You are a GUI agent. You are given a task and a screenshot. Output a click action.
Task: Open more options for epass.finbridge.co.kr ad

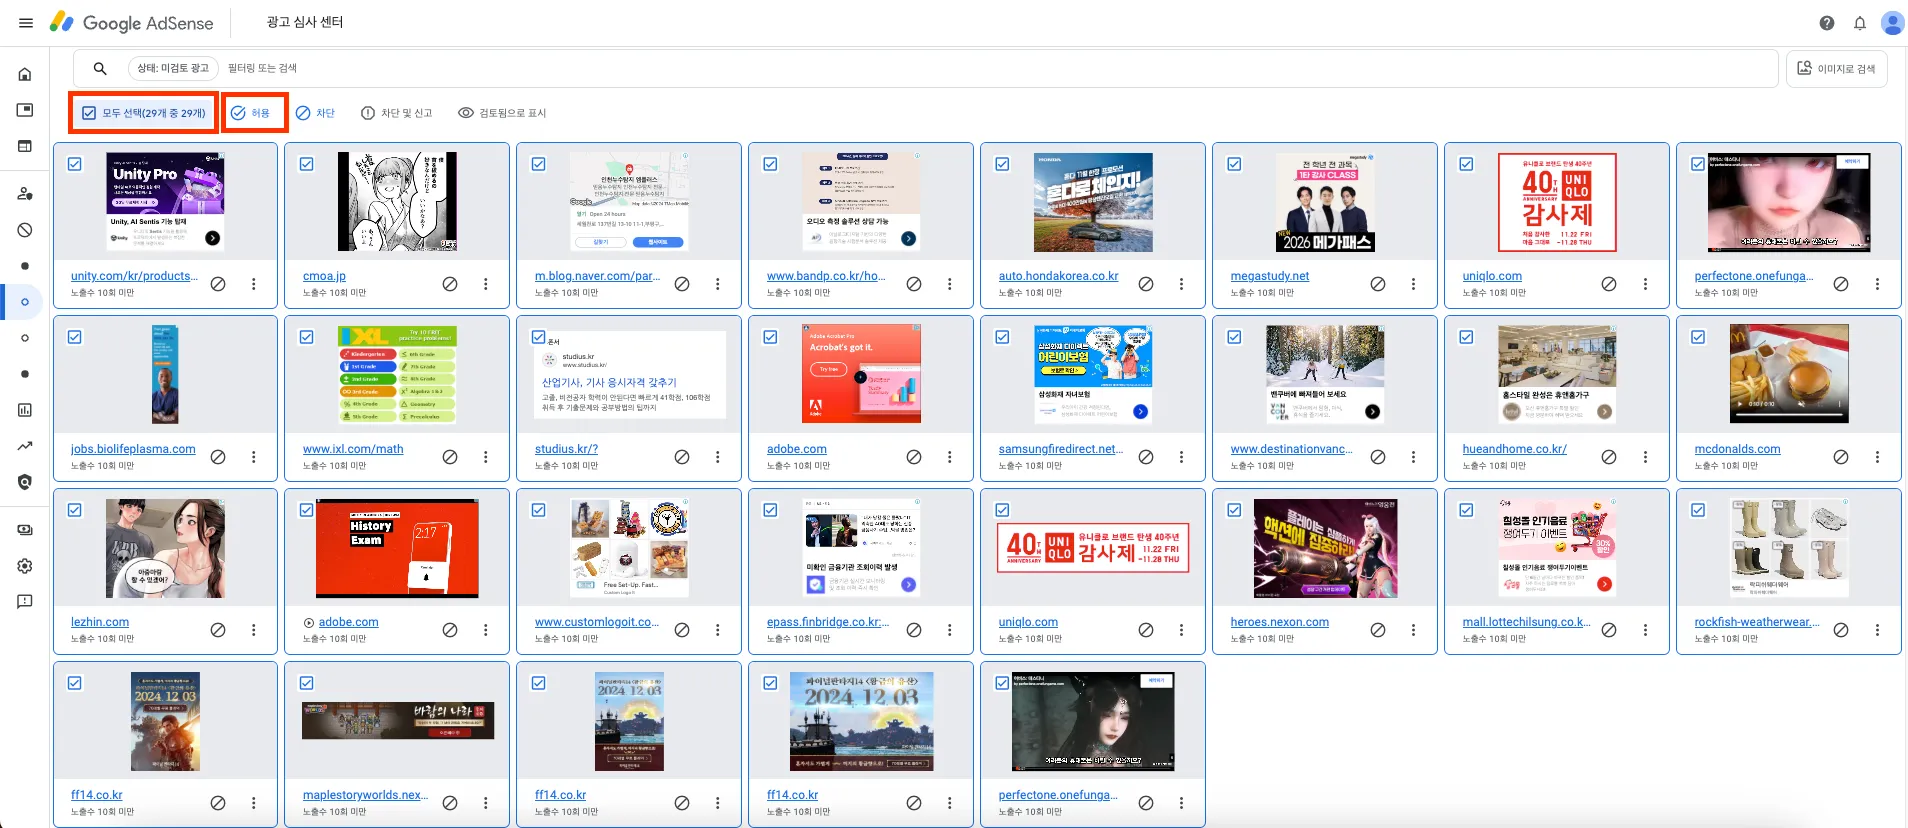click(950, 630)
